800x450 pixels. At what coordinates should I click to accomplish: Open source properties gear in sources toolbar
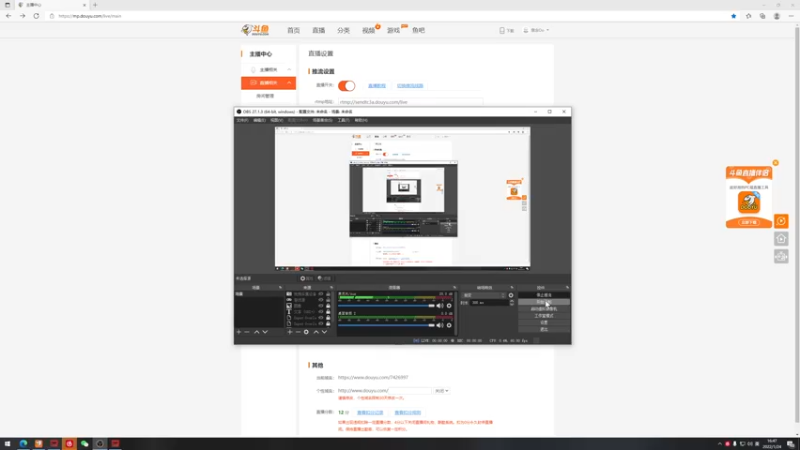(306, 332)
